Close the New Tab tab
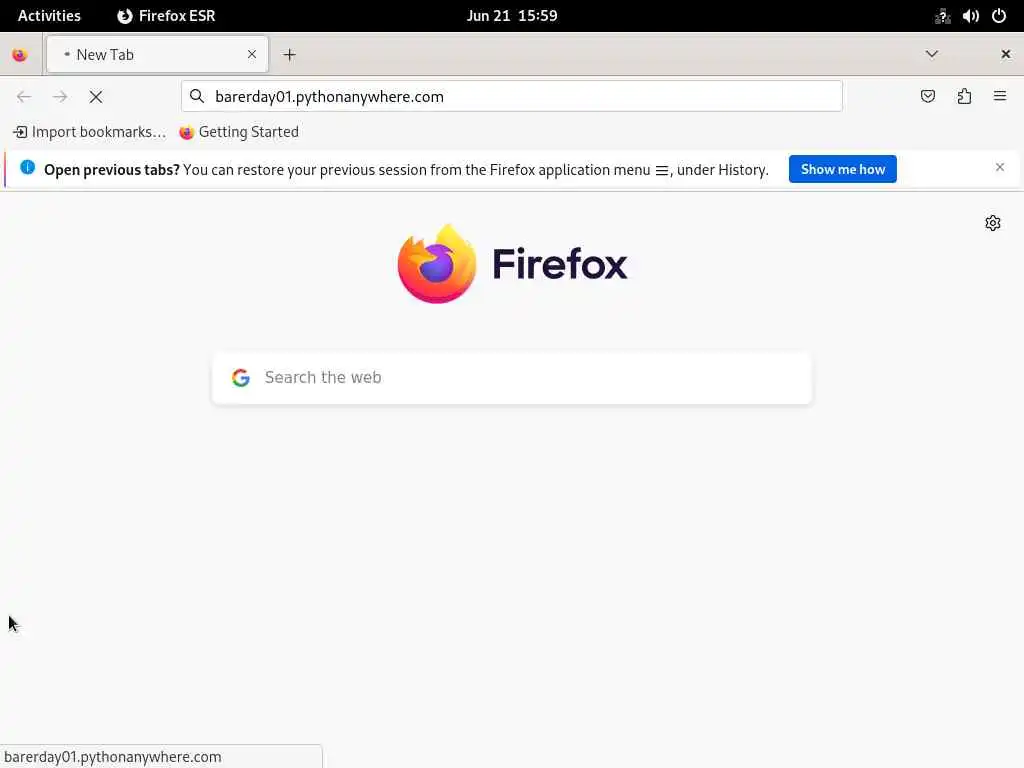 pyautogui.click(x=252, y=54)
